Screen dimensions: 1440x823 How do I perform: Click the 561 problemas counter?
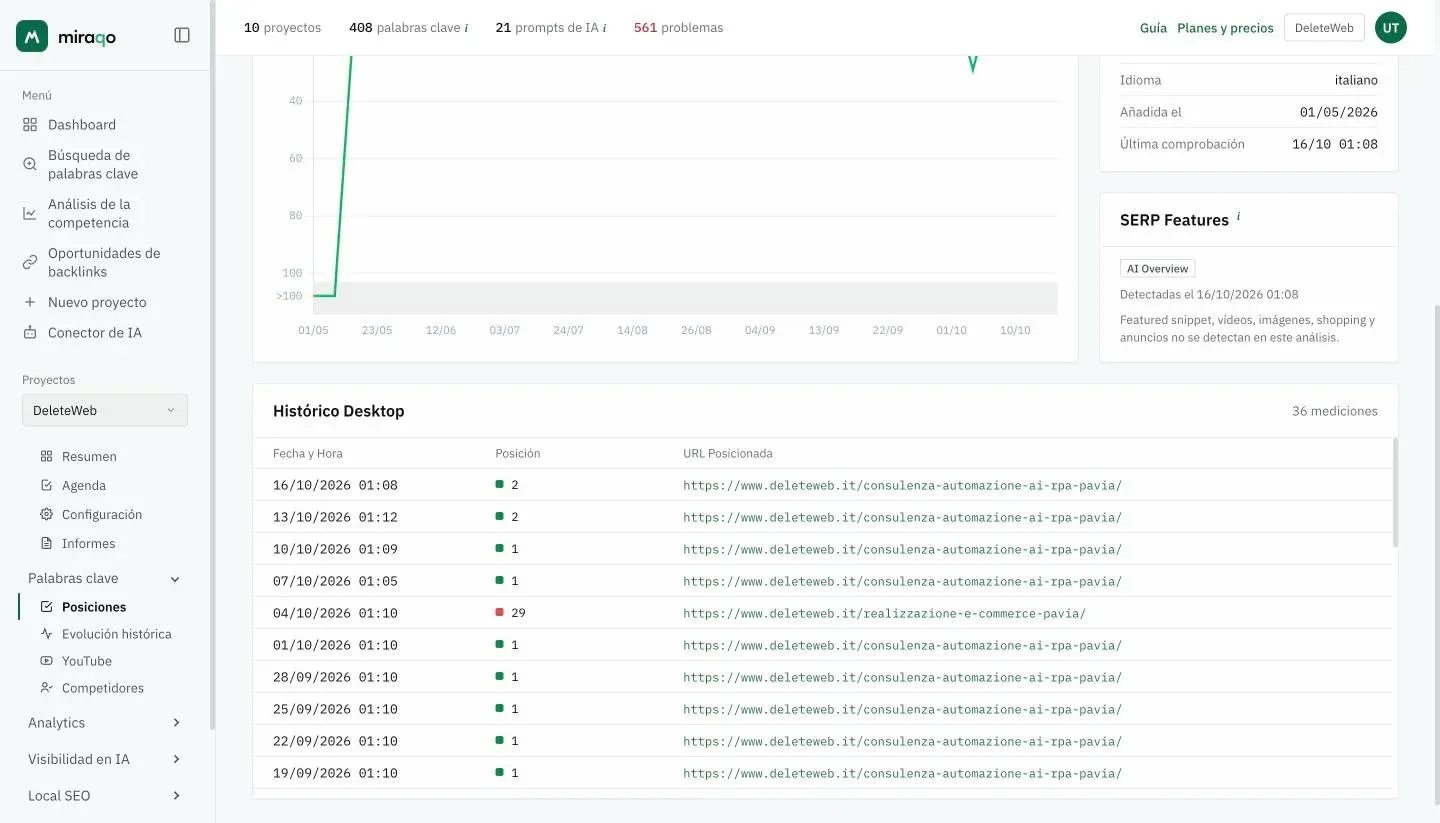(x=678, y=28)
